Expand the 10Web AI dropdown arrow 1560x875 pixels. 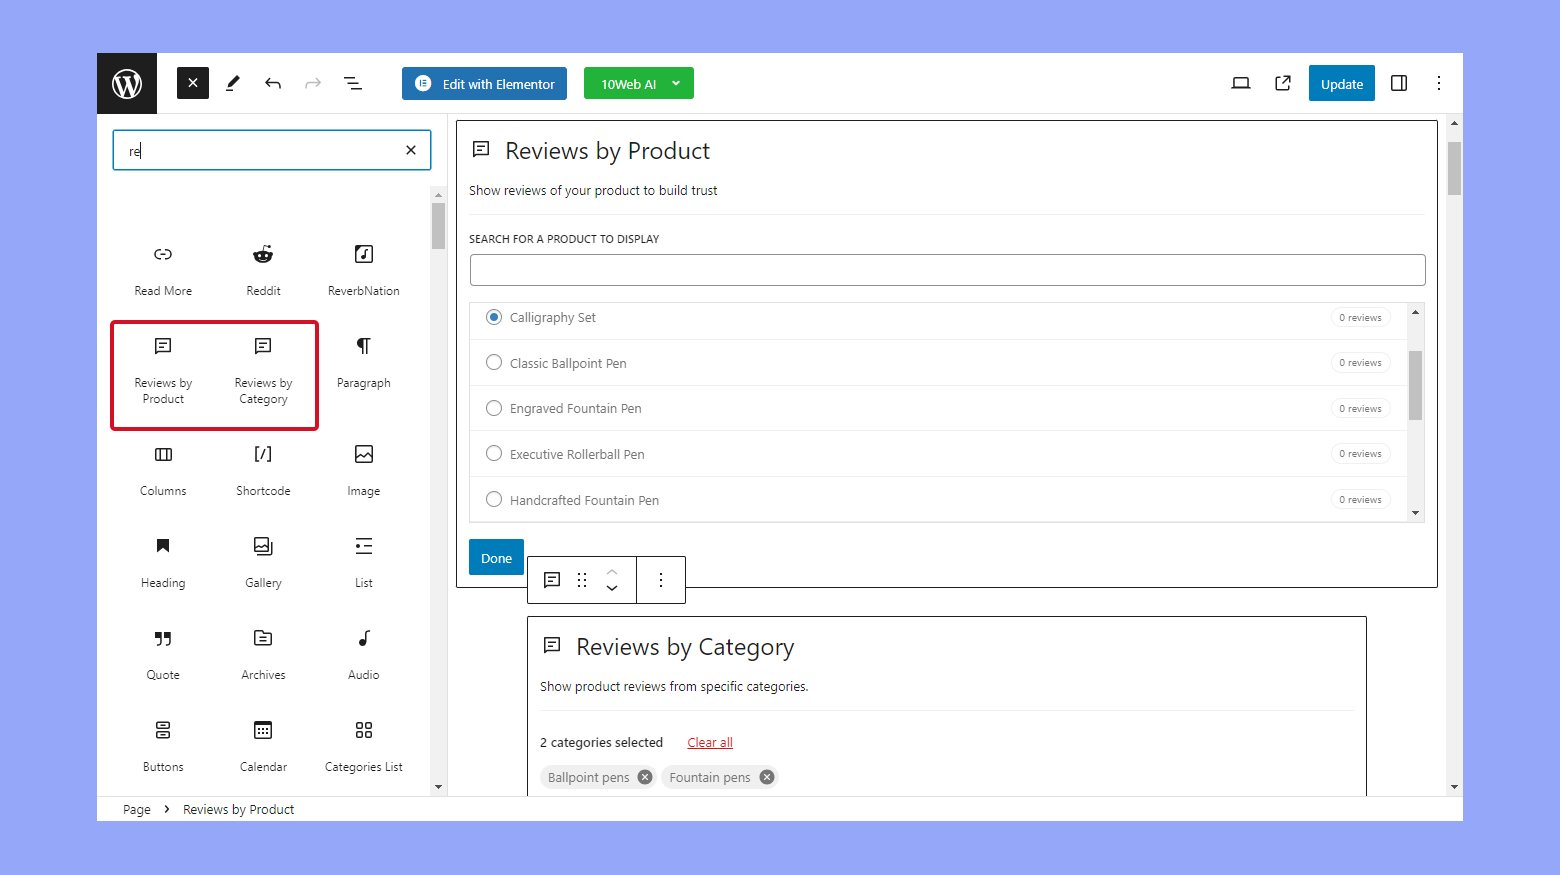[676, 84]
